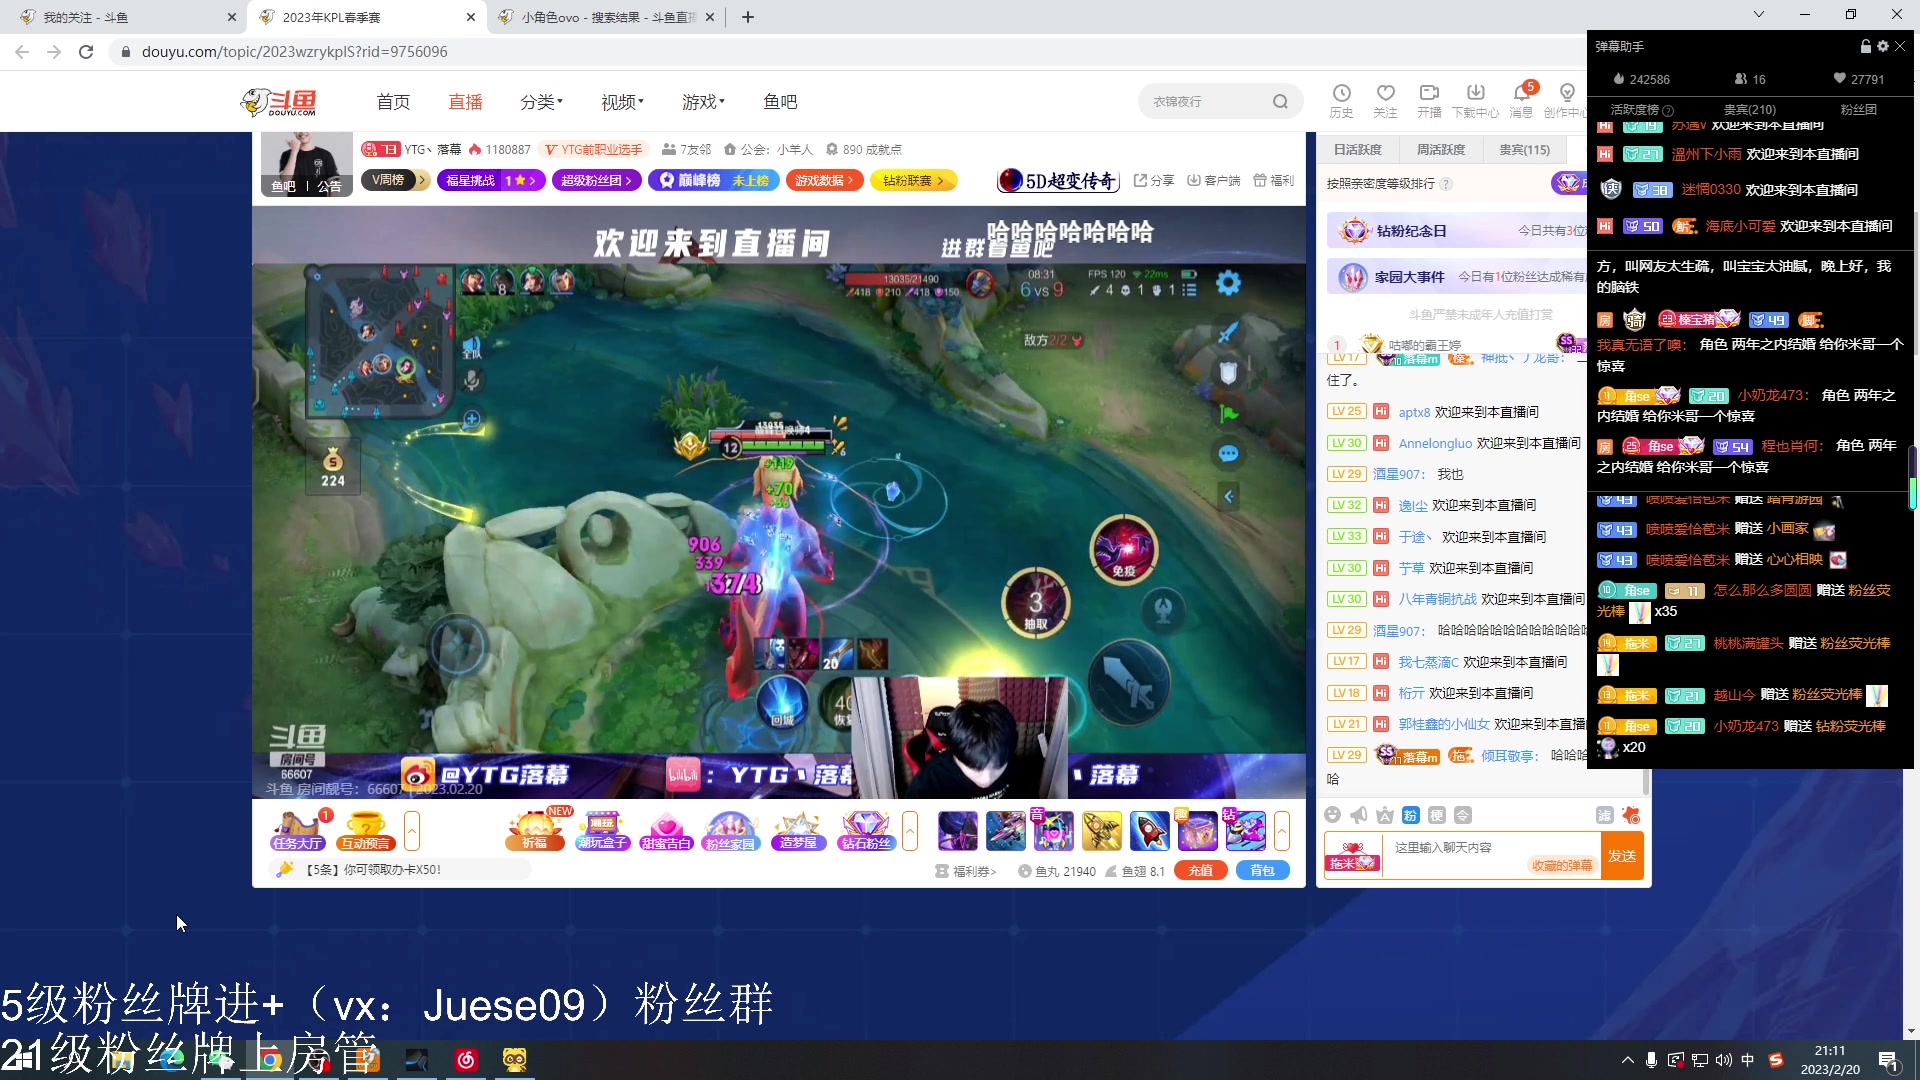This screenshot has width=1920, height=1080.
Task: Open the 祈福 lantern icon
Action: [x=535, y=830]
